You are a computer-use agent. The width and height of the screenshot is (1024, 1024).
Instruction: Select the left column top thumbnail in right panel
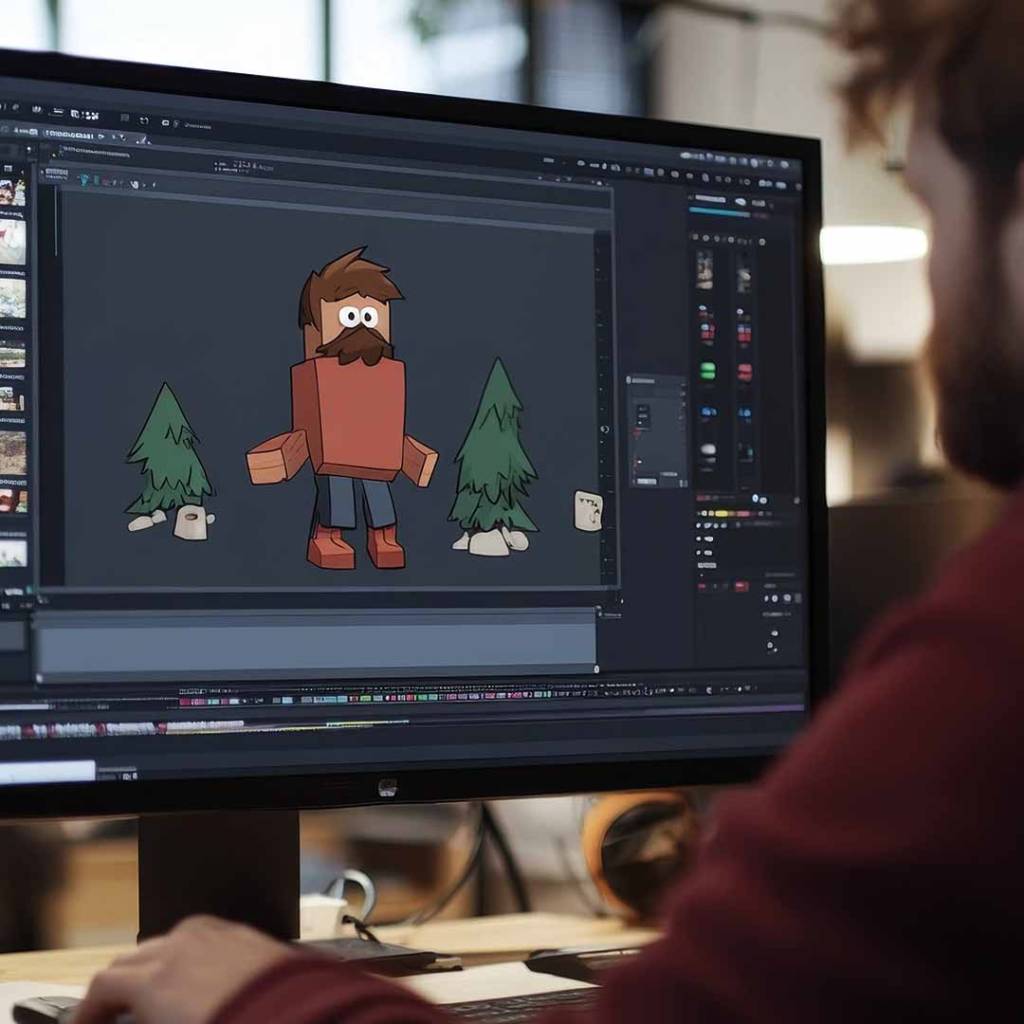coord(704,269)
